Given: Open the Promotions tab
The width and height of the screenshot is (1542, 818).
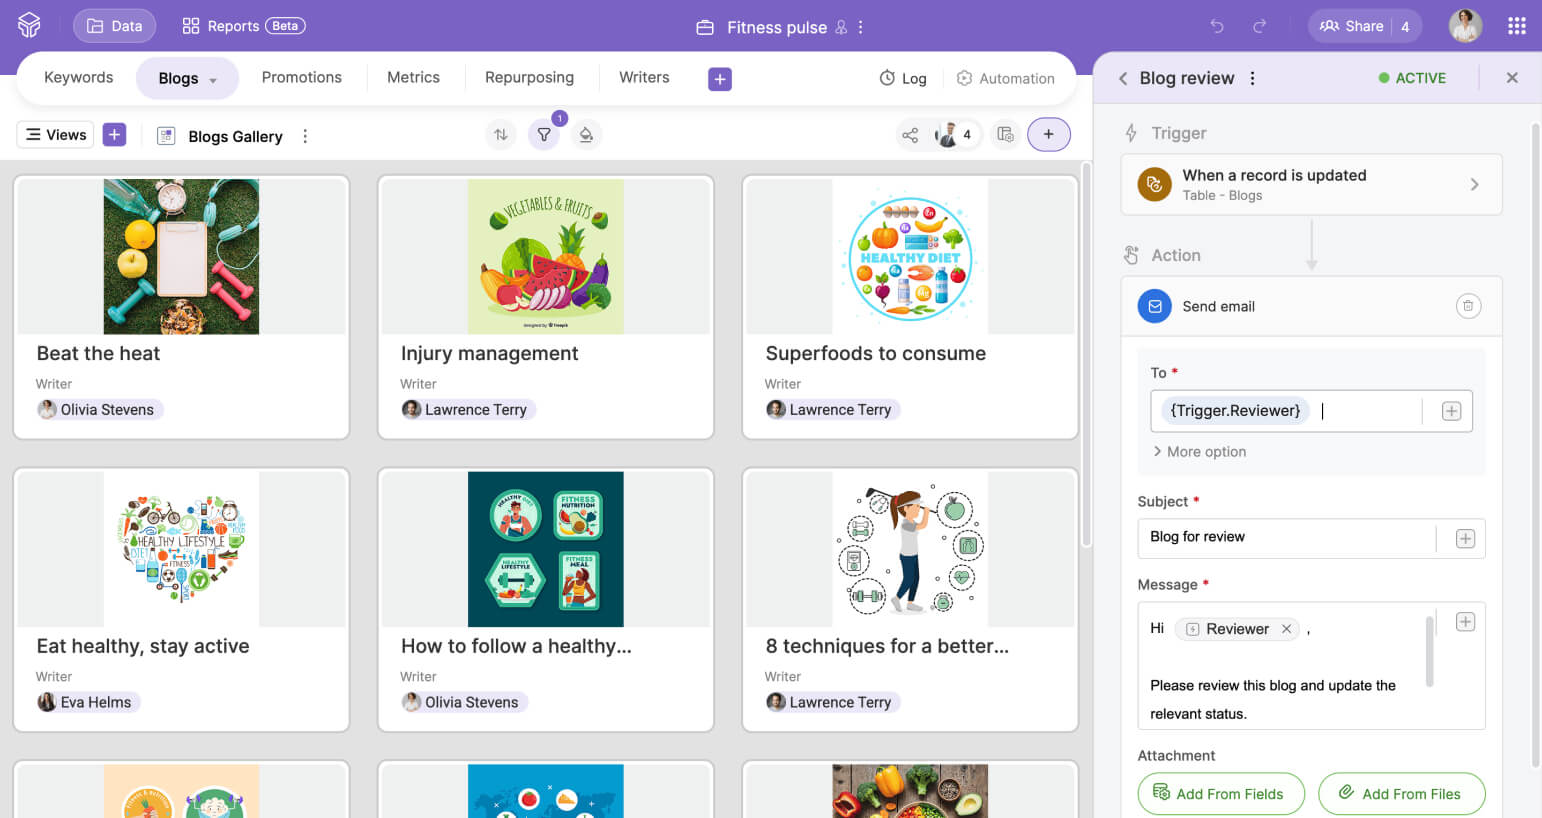Looking at the screenshot, I should coord(302,78).
